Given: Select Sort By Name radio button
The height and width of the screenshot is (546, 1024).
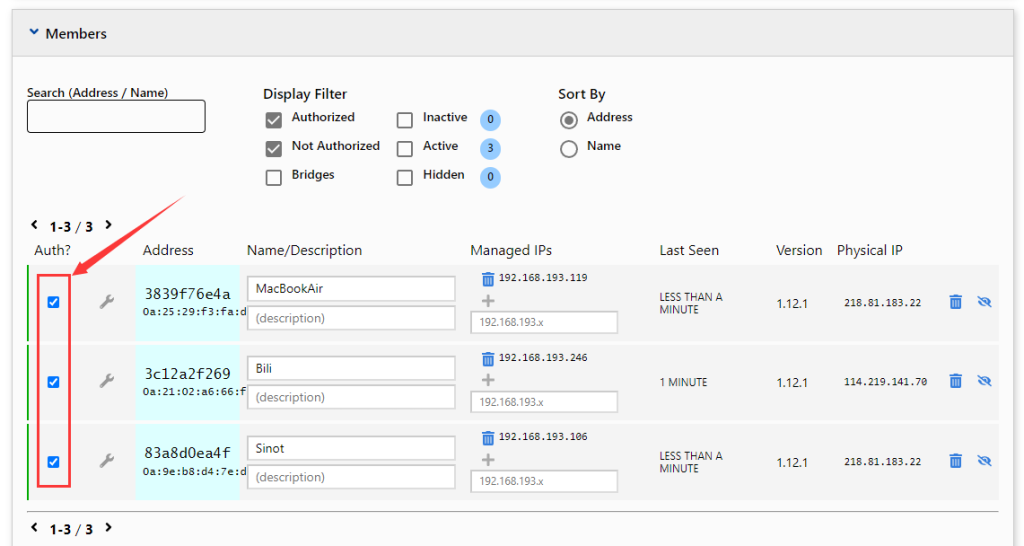Looking at the screenshot, I should tap(569, 149).
